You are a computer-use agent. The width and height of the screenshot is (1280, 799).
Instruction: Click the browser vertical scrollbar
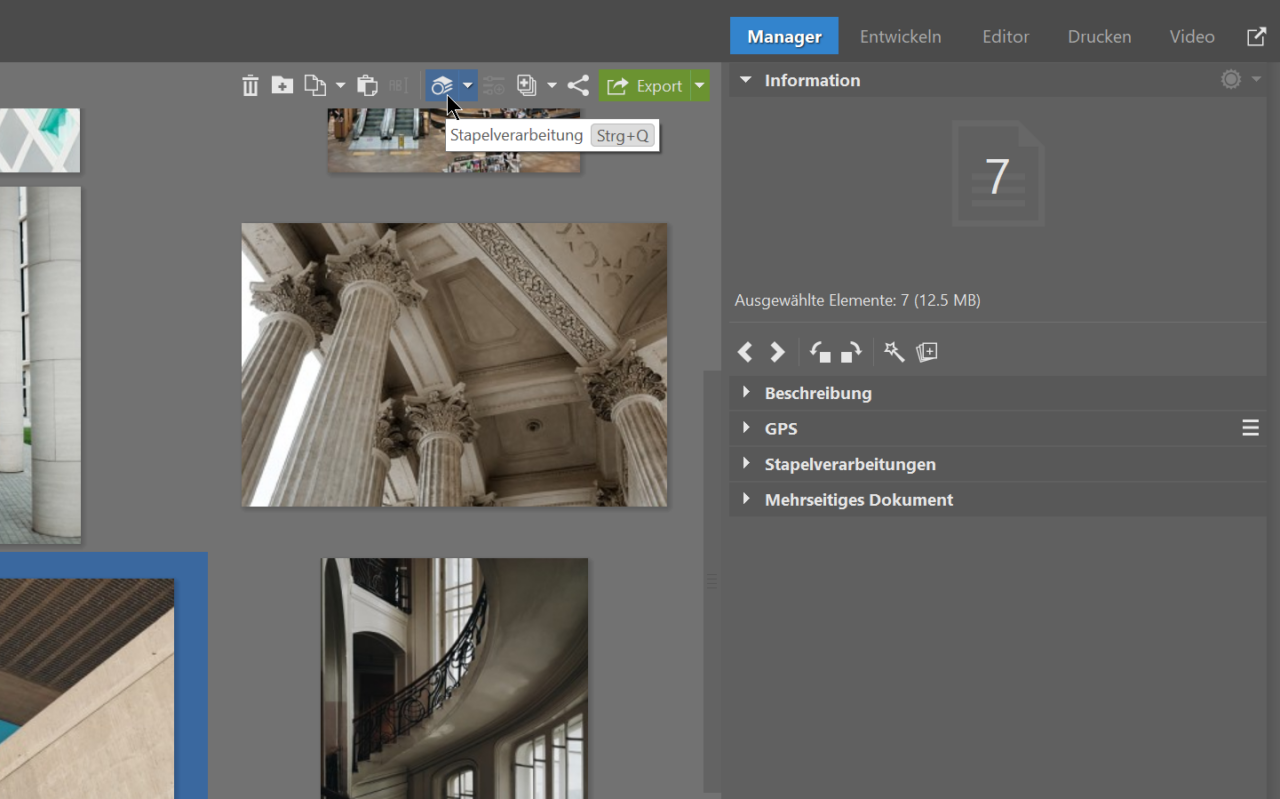pyautogui.click(x=712, y=580)
